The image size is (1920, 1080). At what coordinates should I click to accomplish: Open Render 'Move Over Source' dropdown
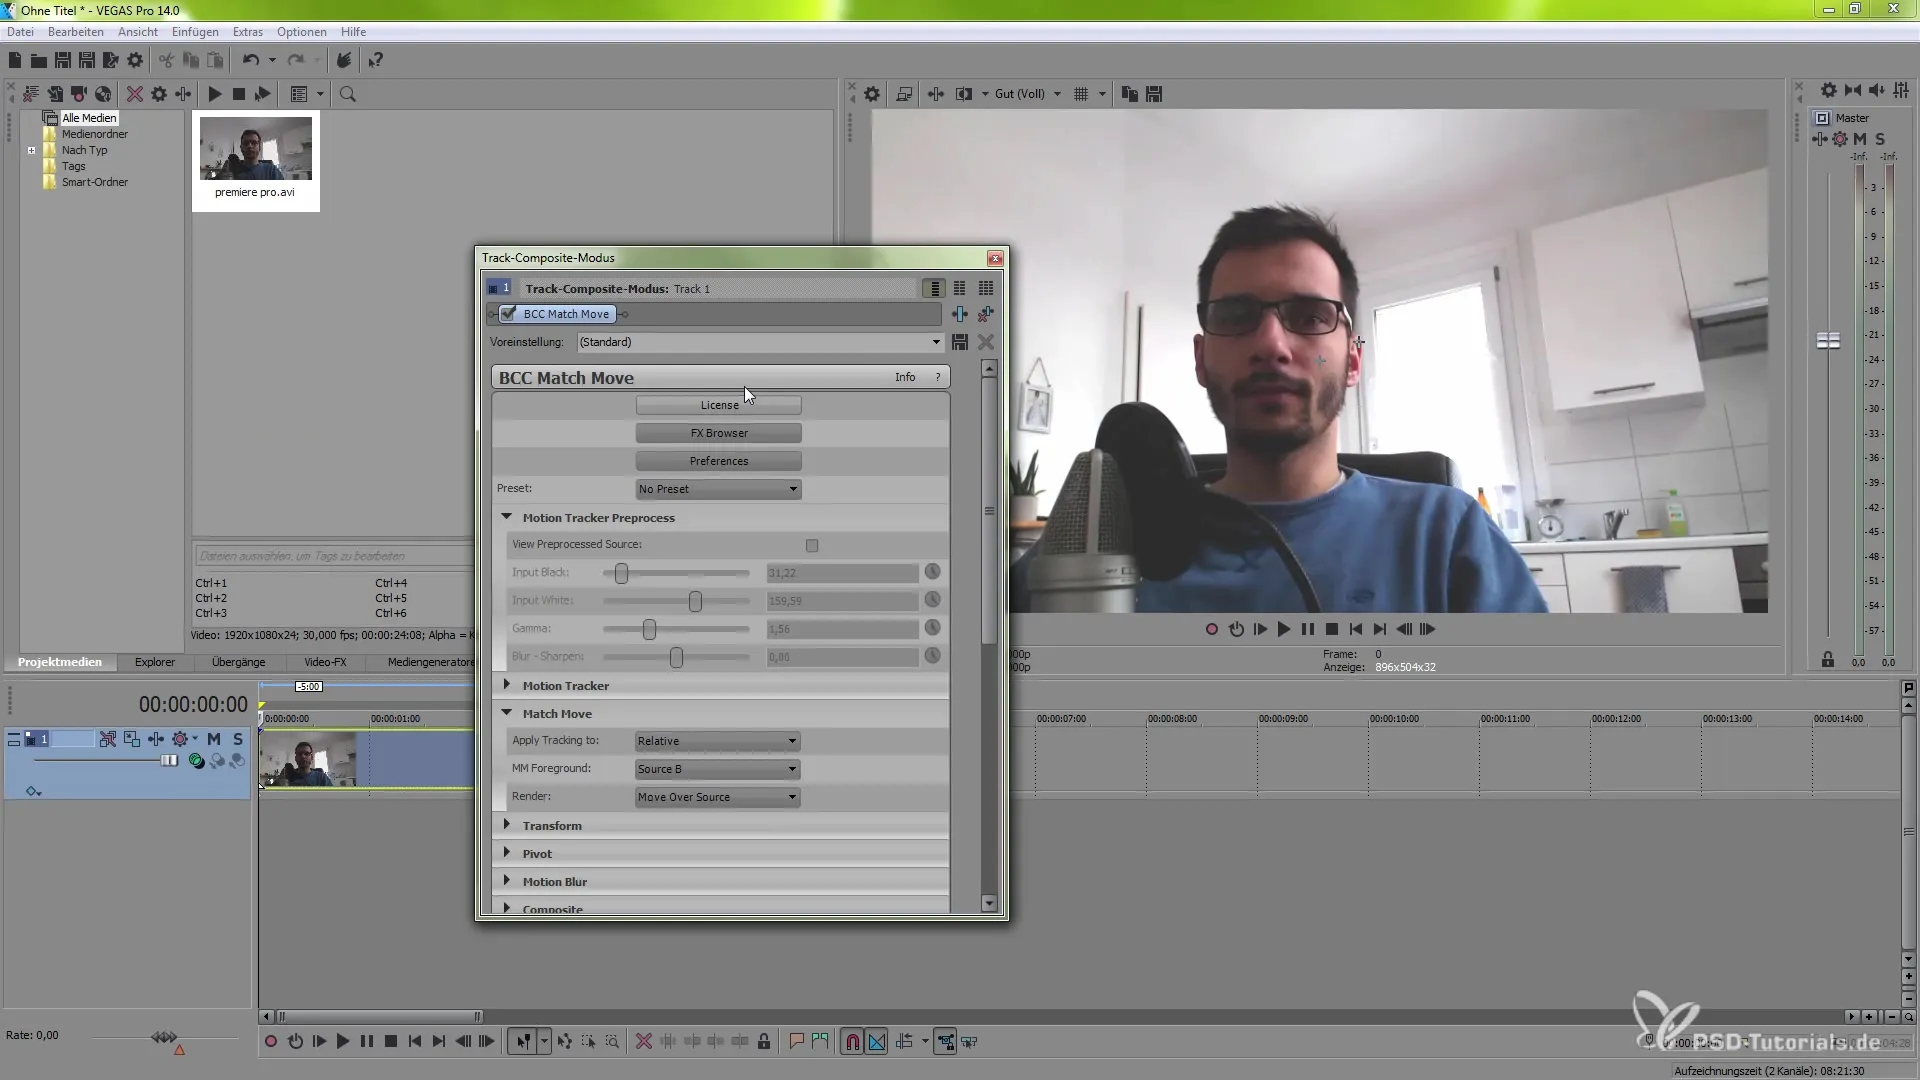coord(718,797)
